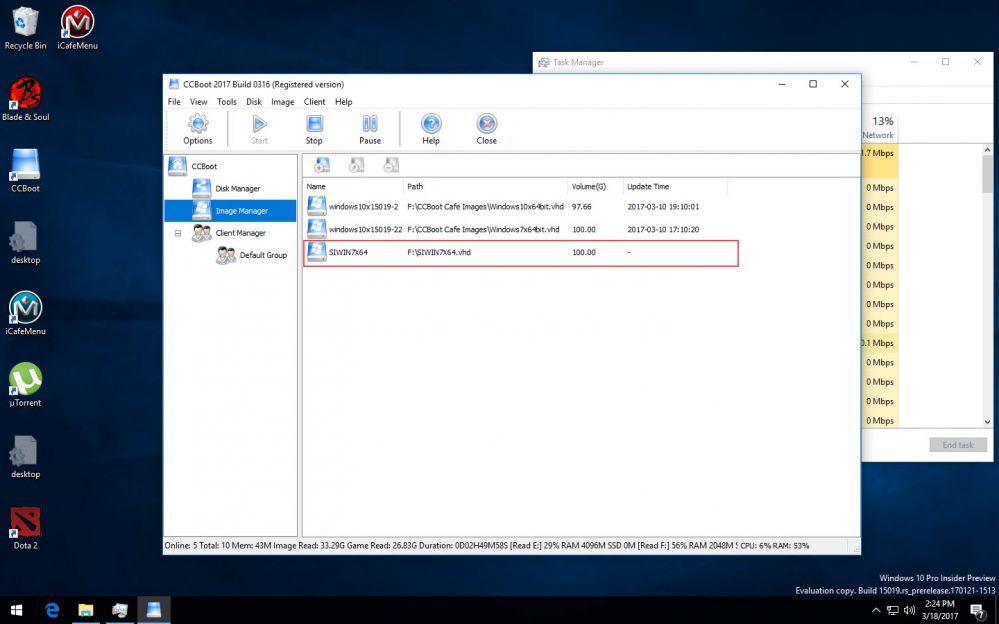The image size is (999, 624).
Task: Open the µTorrent desktop shortcut
Action: click(x=25, y=384)
